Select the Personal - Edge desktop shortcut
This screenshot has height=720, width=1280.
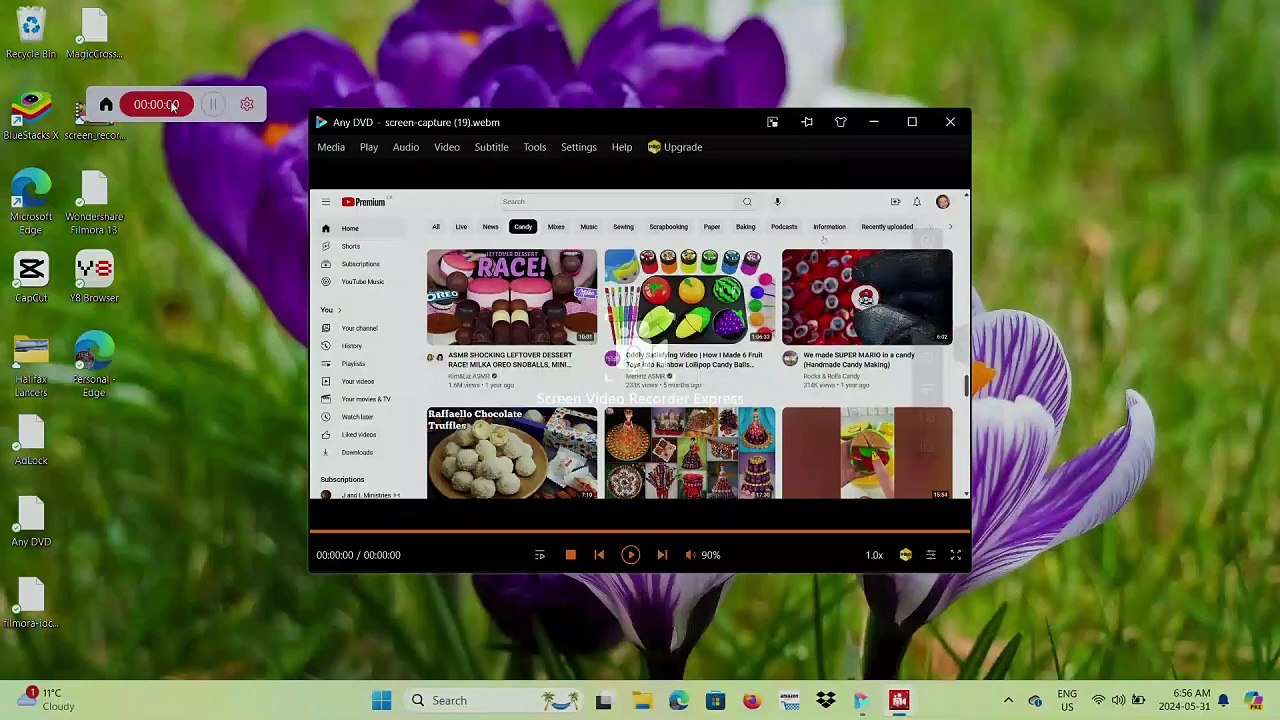94,365
